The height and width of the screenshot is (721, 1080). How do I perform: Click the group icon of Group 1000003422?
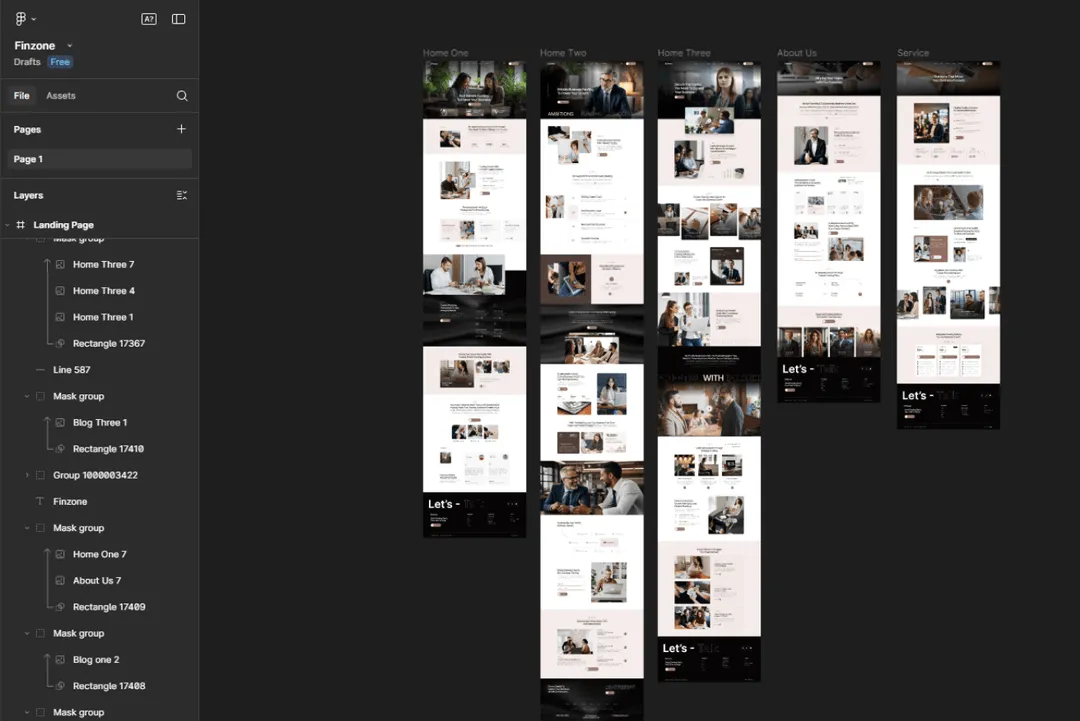[x=41, y=475]
